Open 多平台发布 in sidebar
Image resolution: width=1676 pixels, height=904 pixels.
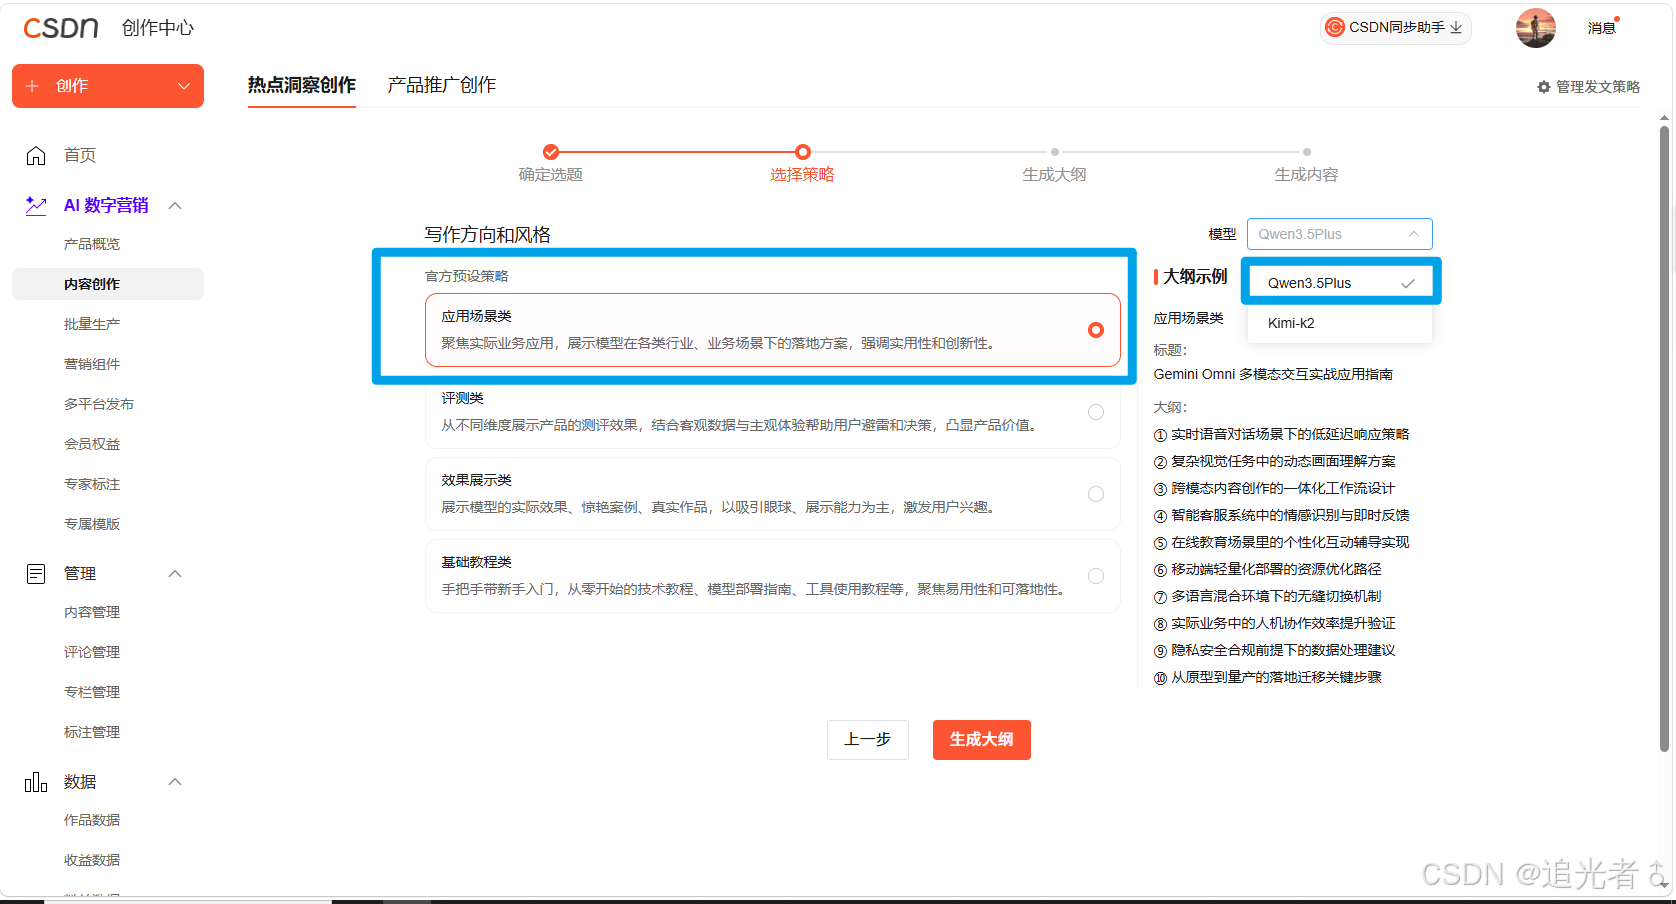(99, 404)
